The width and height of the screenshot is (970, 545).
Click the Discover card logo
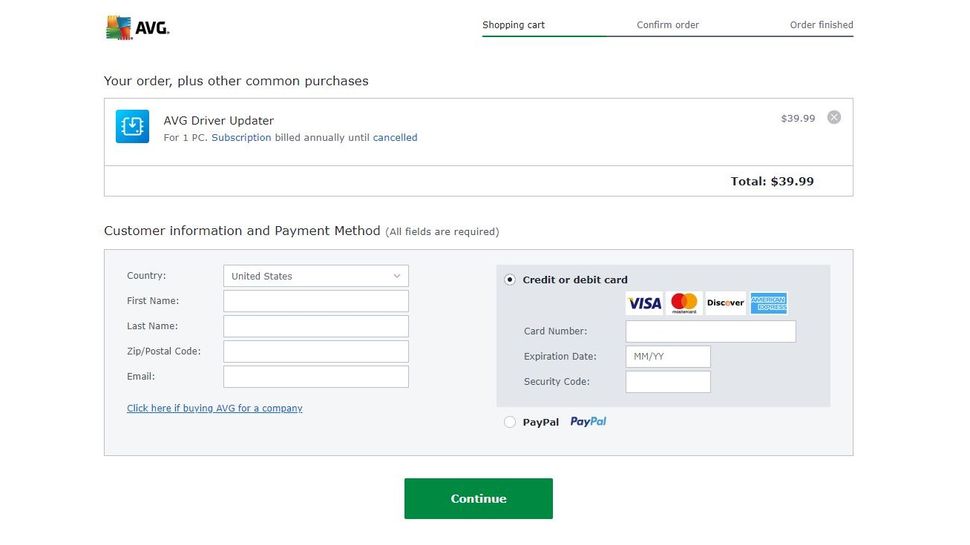[x=725, y=303]
